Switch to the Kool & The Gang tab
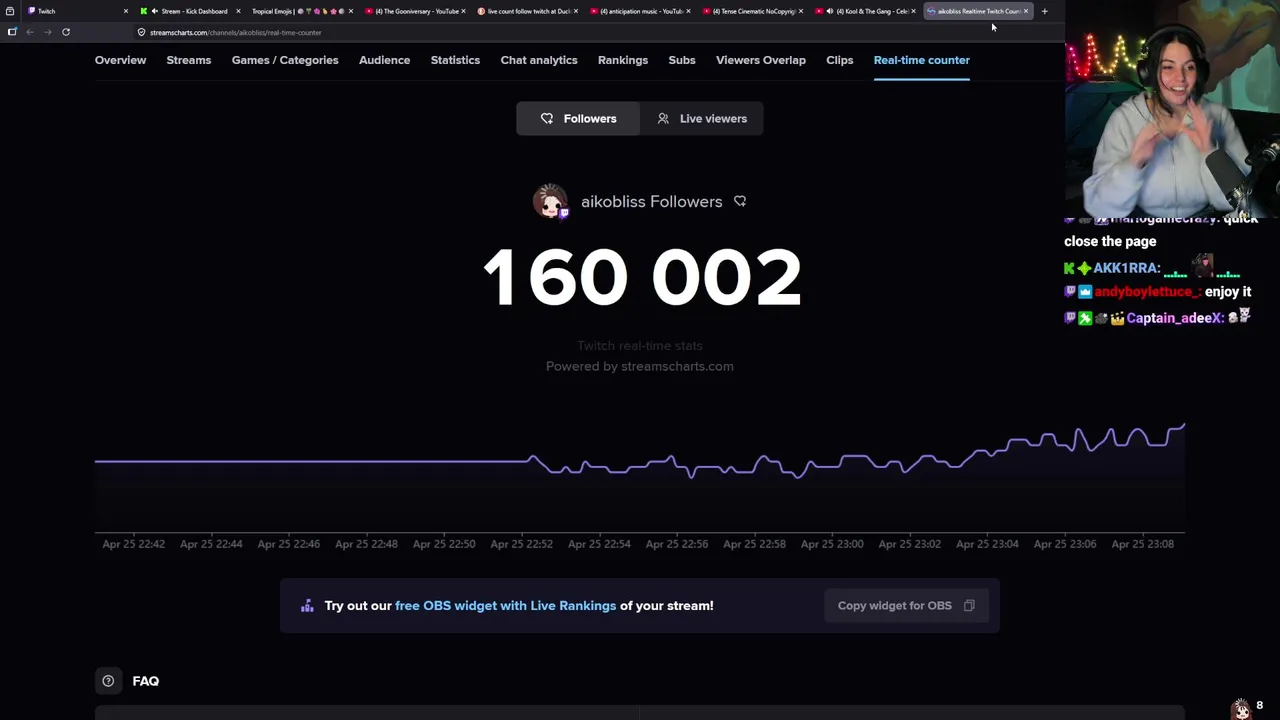This screenshot has width=1280, height=720. (x=866, y=11)
